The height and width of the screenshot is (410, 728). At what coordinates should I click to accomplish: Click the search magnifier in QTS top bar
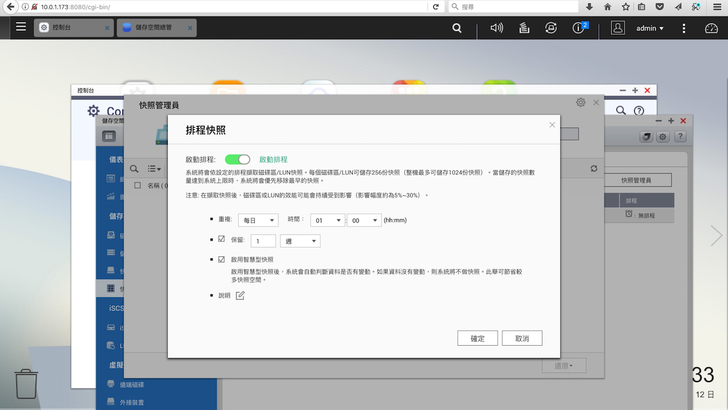pos(457,28)
